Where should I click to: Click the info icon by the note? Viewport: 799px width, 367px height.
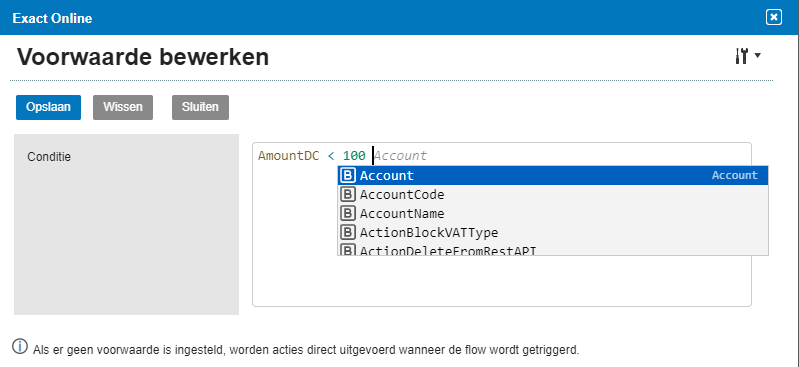click(20, 347)
